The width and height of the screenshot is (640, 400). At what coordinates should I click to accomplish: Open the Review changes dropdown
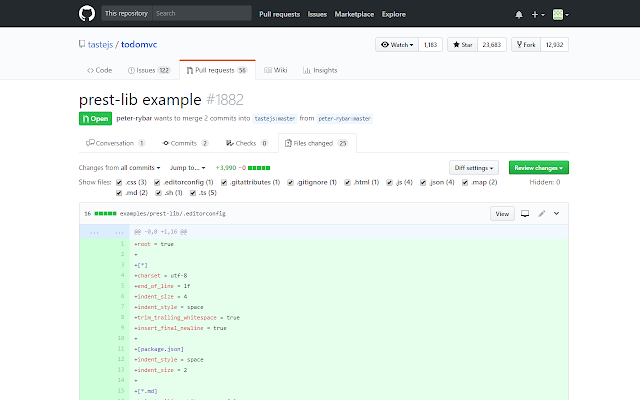click(x=538, y=168)
